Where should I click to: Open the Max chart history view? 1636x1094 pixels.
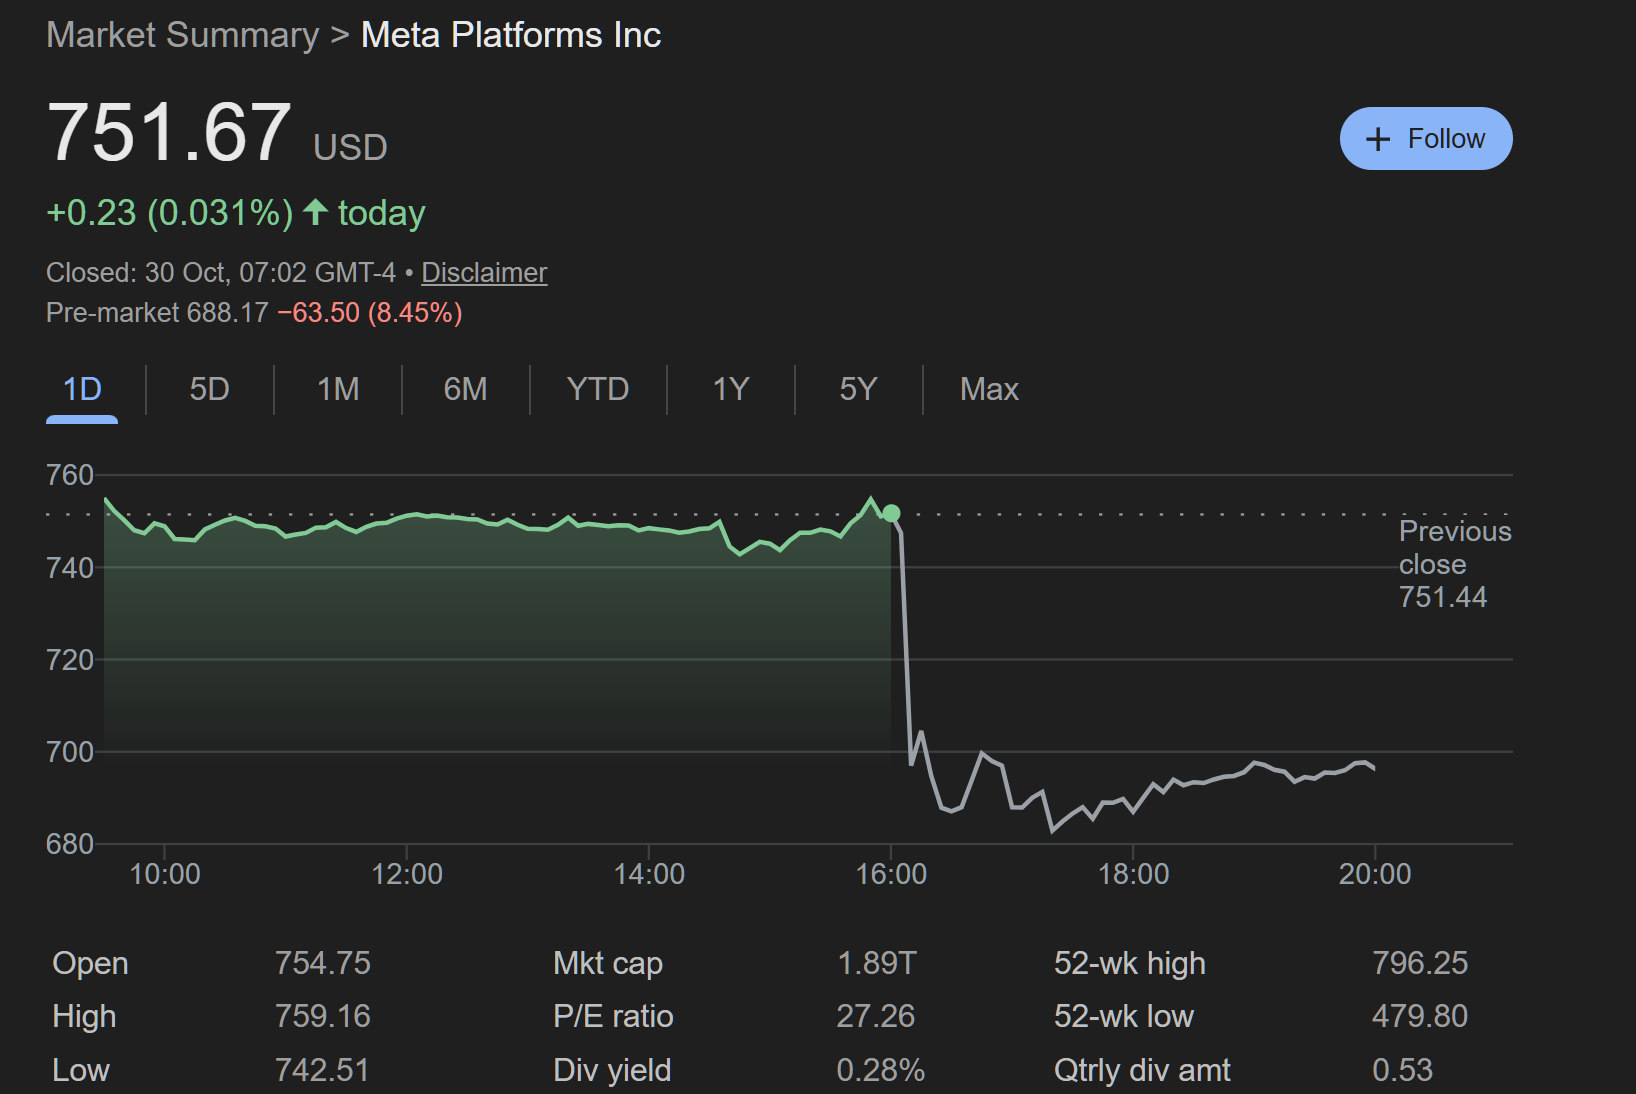988,389
